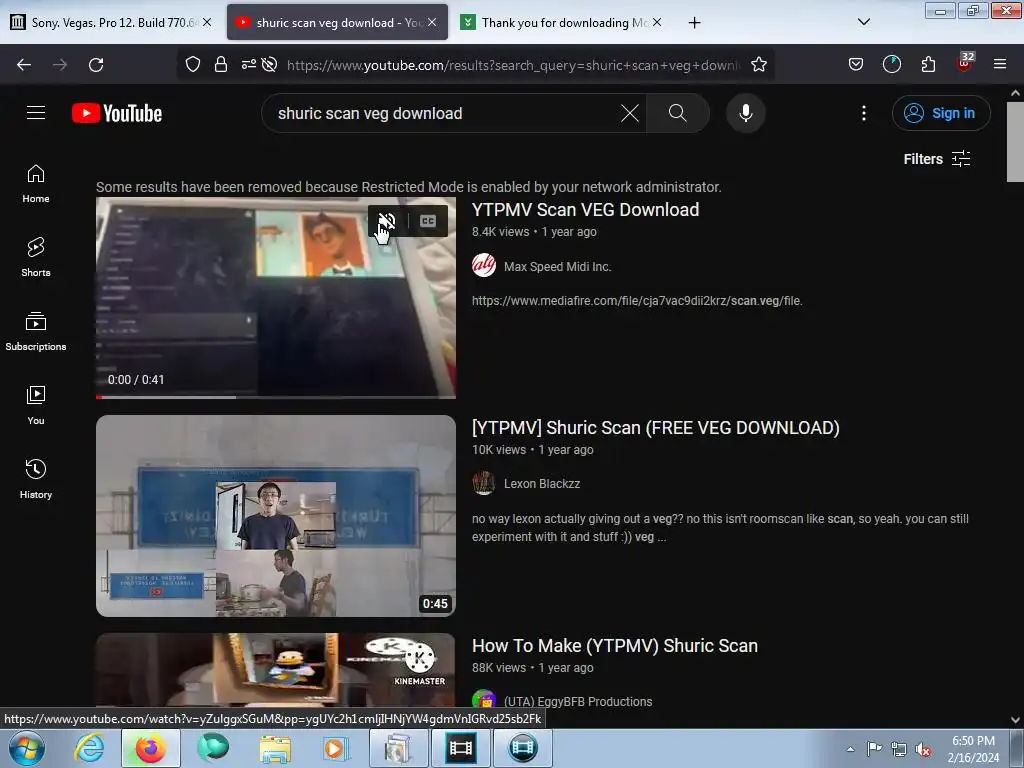Open the Firefox extensions puzzle icon
The image size is (1024, 768).
click(x=928, y=65)
